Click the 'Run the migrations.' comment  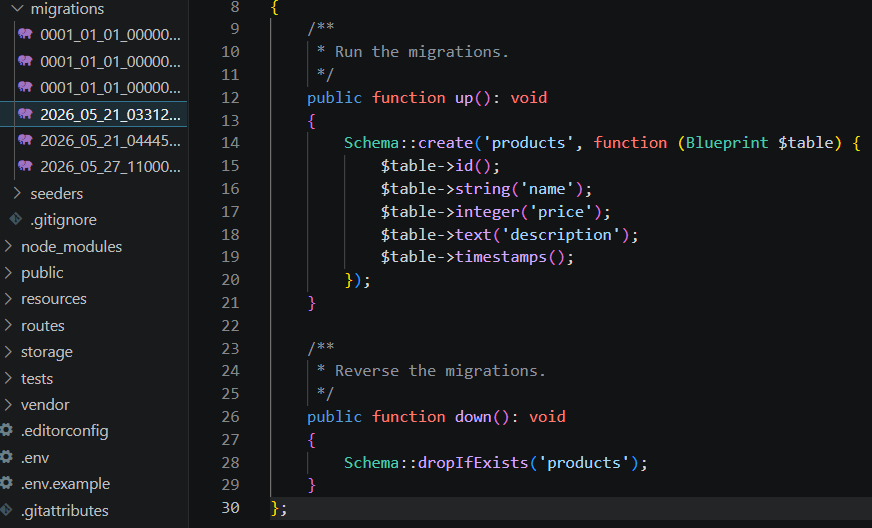pyautogui.click(x=422, y=52)
